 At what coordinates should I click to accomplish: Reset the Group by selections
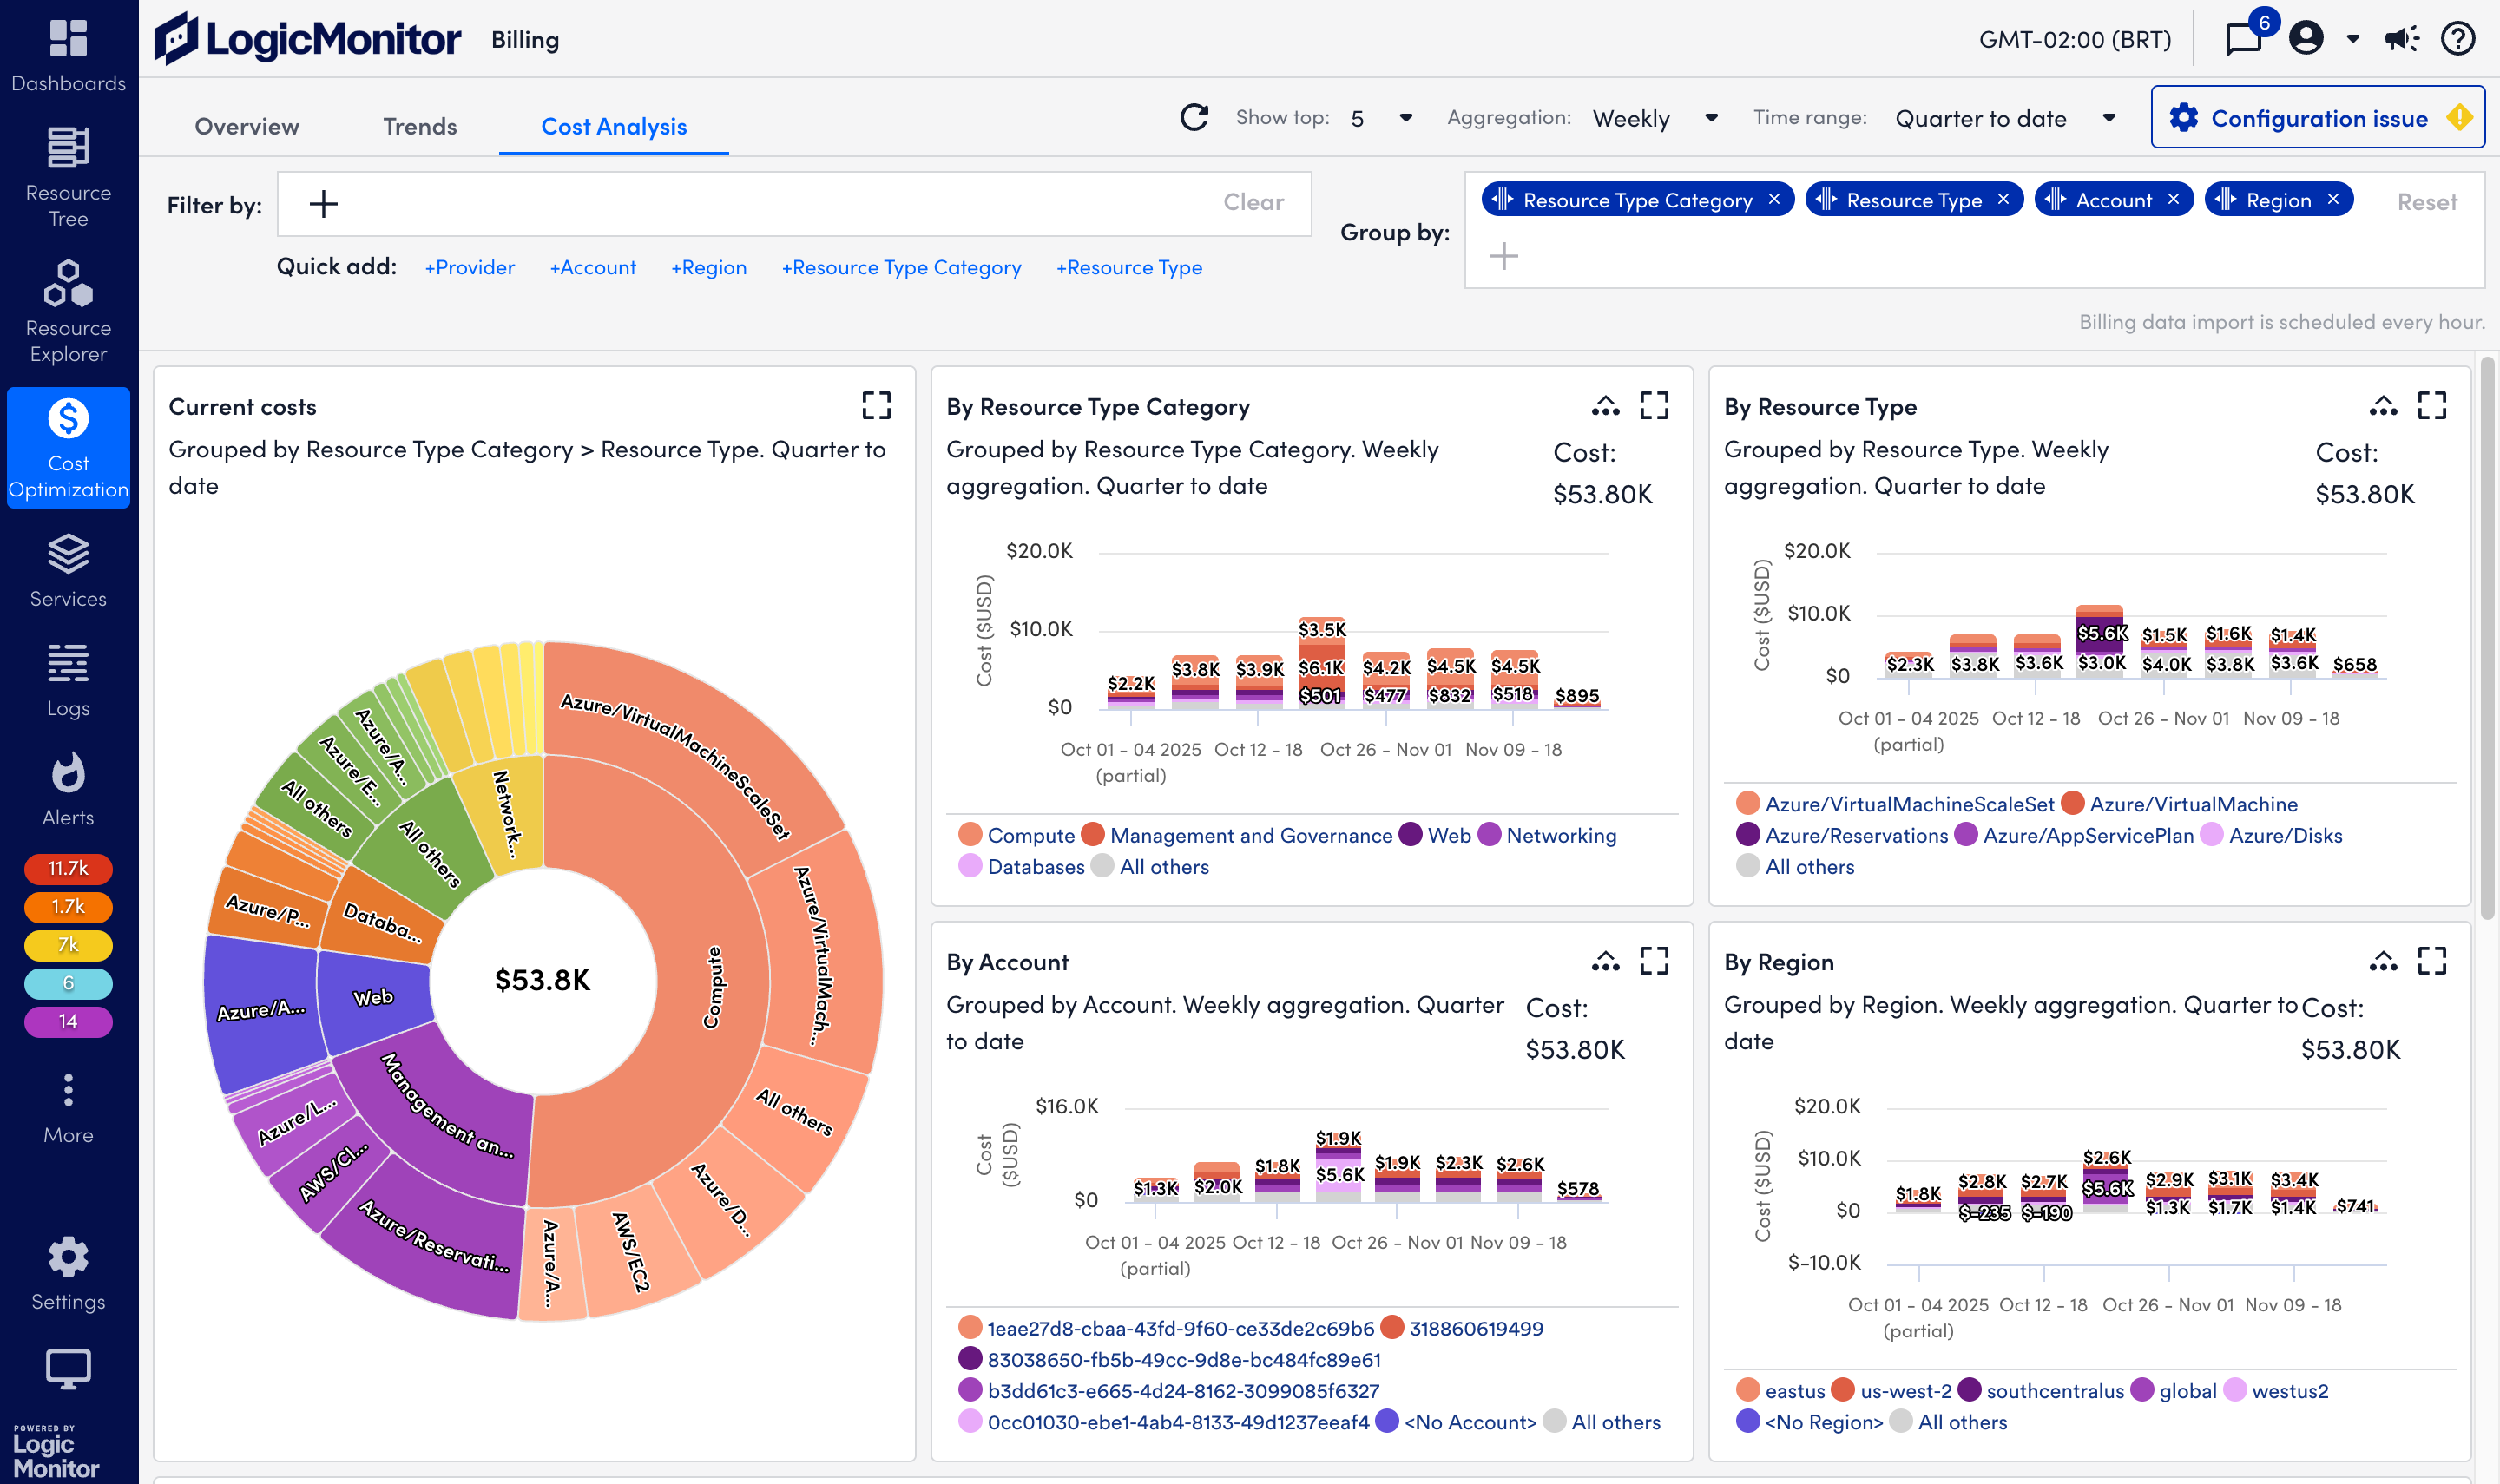coord(2427,202)
